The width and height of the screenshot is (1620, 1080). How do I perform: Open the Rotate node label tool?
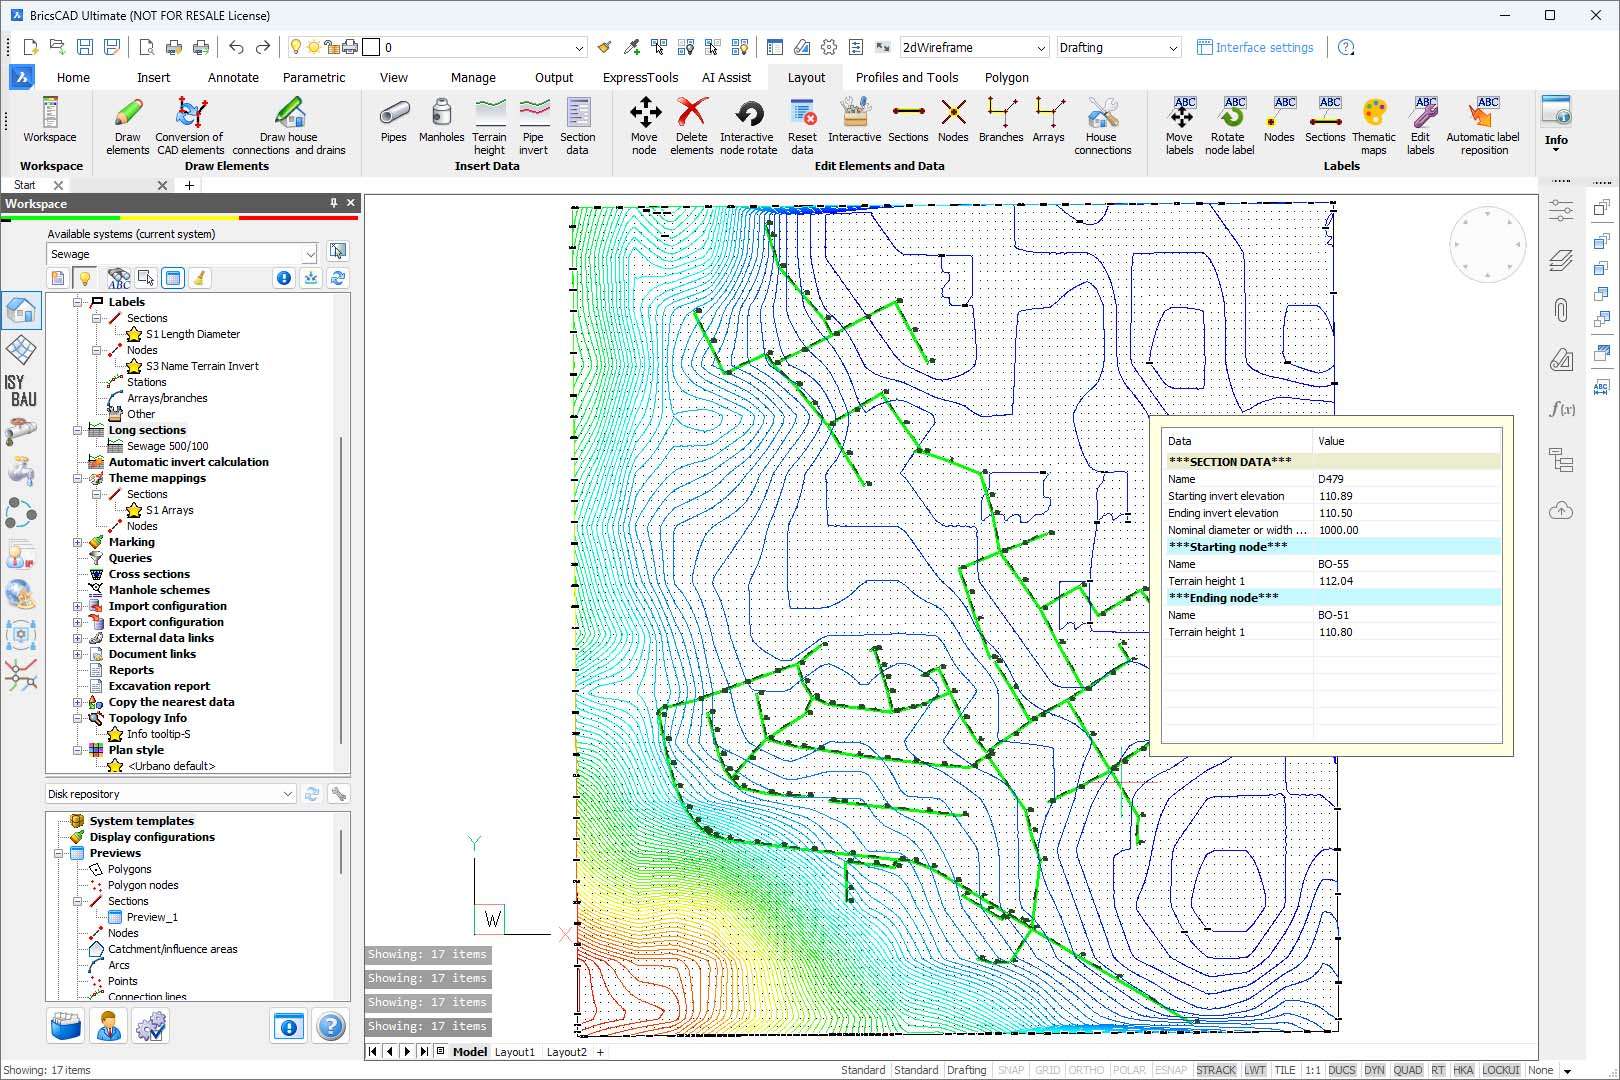[1234, 124]
